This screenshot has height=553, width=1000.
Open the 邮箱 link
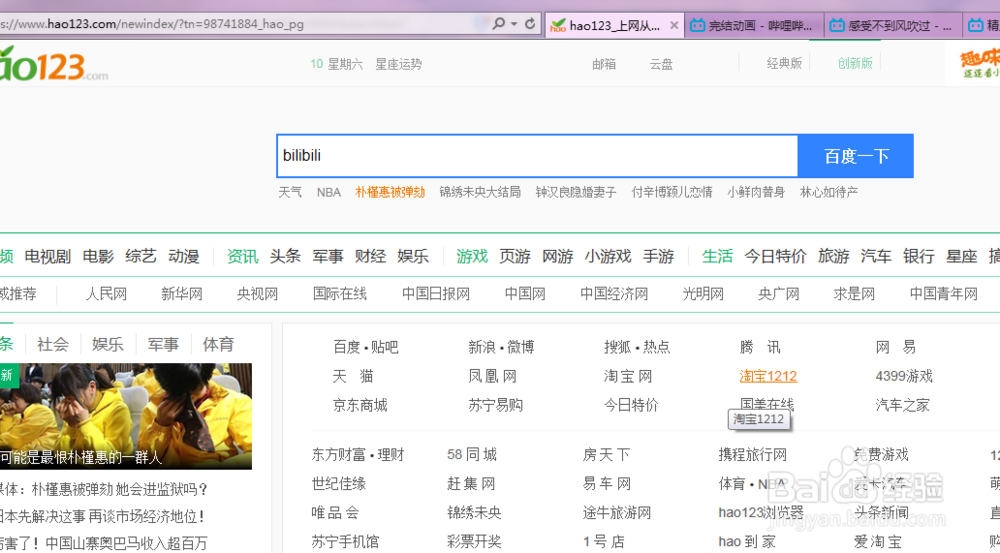click(604, 64)
